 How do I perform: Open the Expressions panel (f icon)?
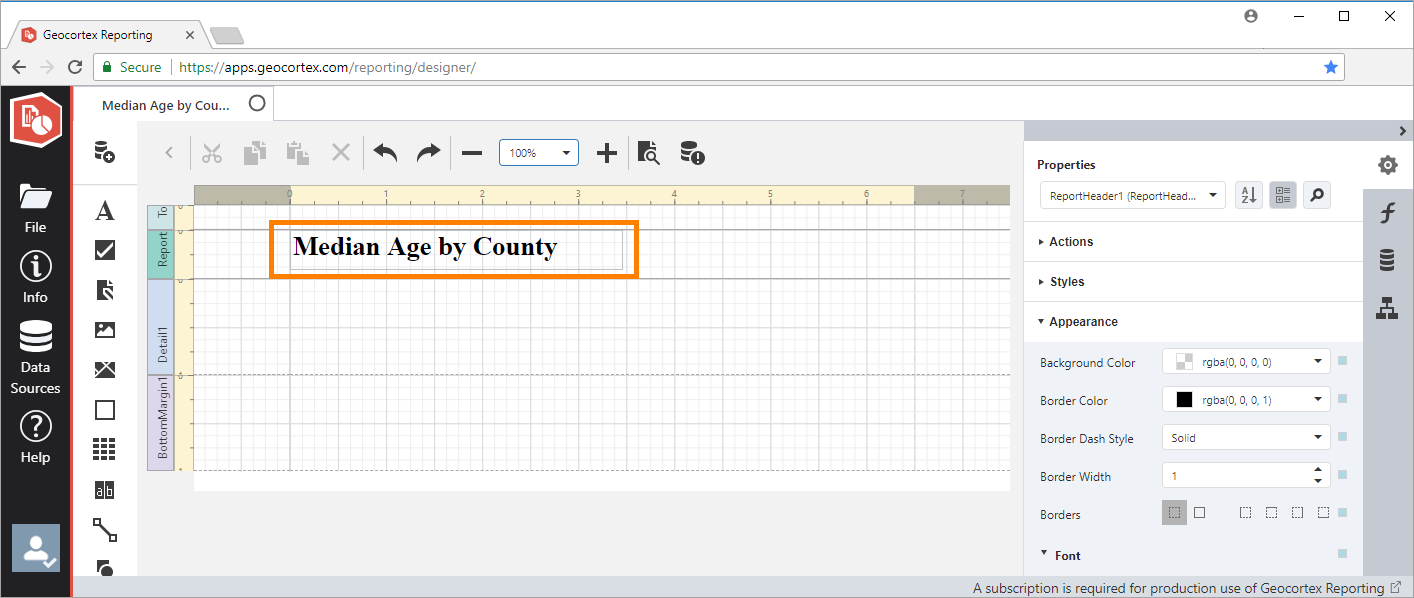pyautogui.click(x=1387, y=213)
